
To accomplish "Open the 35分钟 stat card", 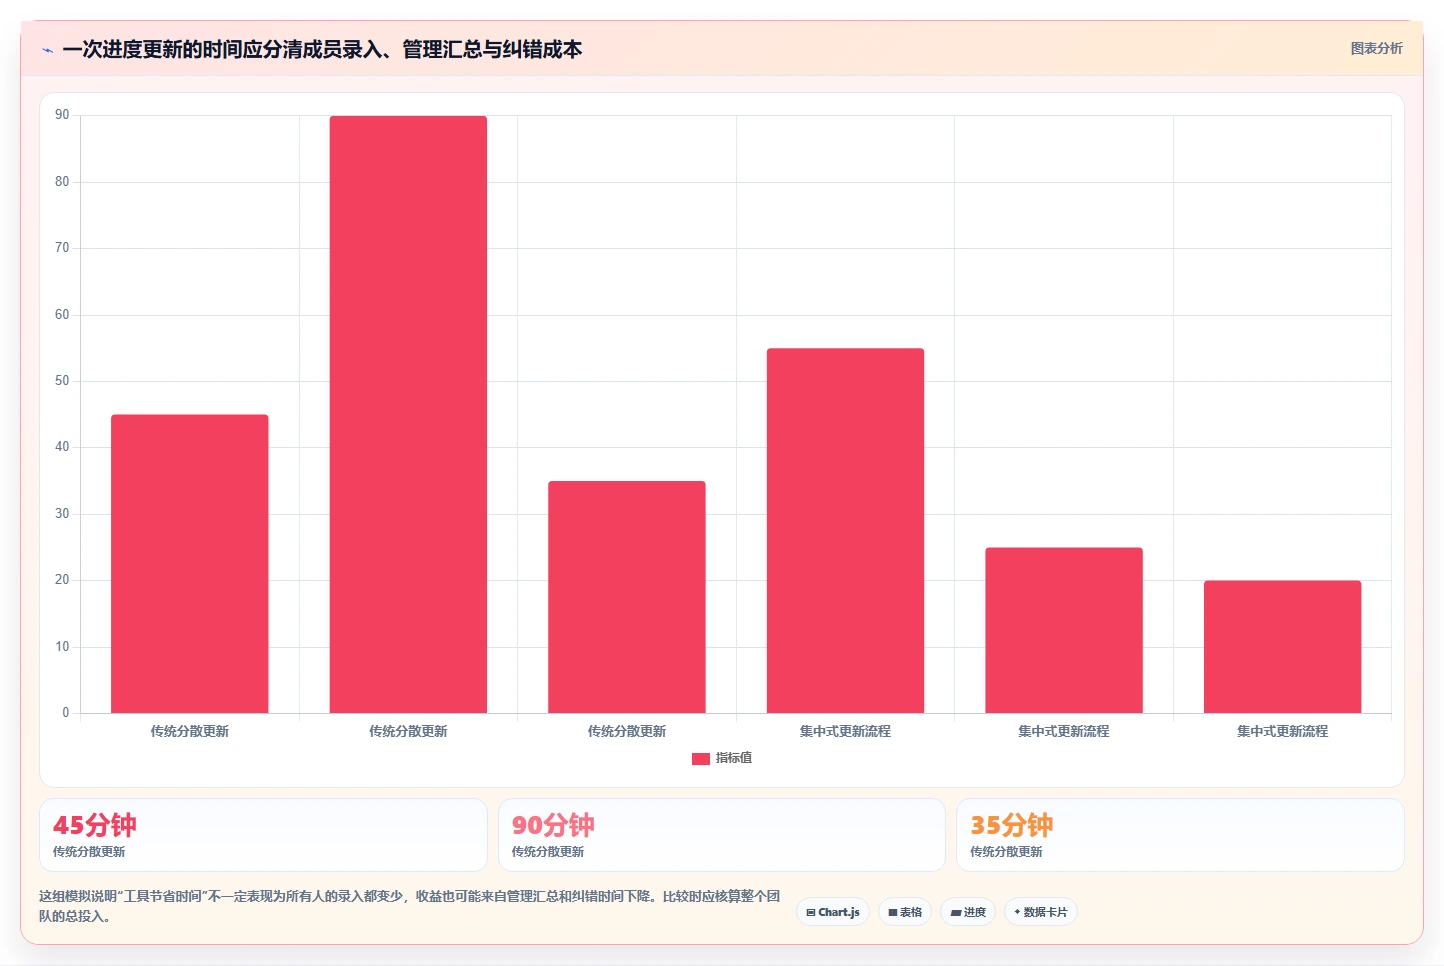I will click(x=1180, y=835).
